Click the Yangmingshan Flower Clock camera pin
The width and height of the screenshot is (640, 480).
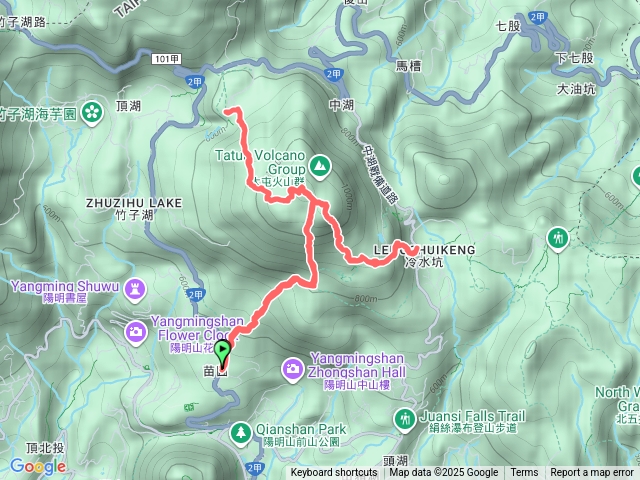coord(136,333)
